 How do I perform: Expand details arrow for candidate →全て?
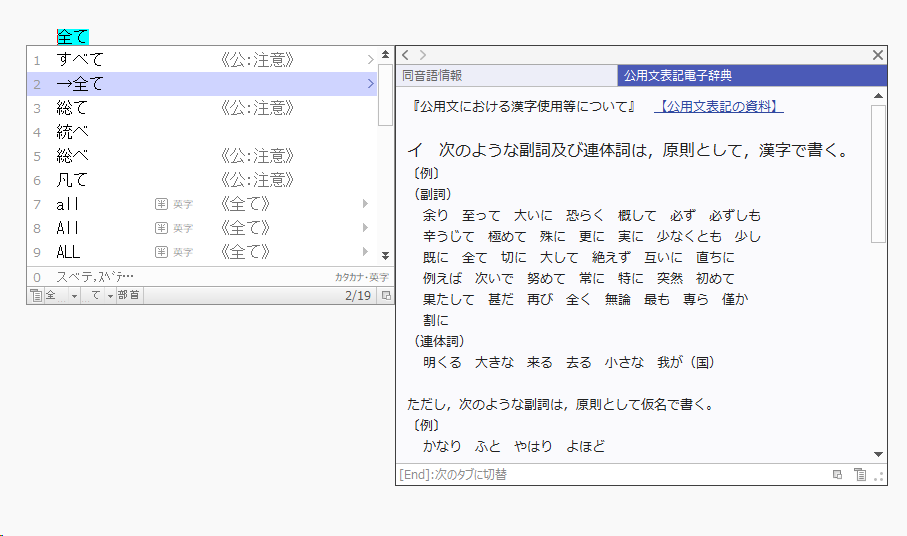tap(370, 84)
